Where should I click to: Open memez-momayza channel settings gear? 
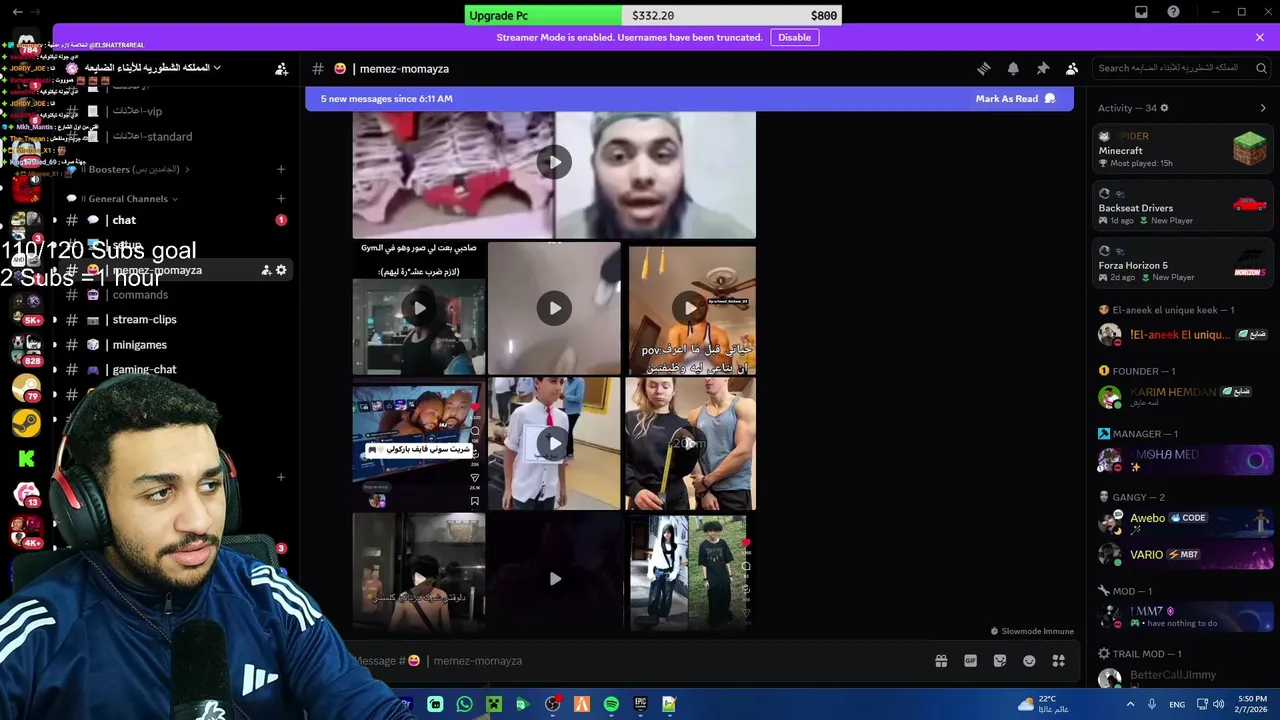pos(281,270)
